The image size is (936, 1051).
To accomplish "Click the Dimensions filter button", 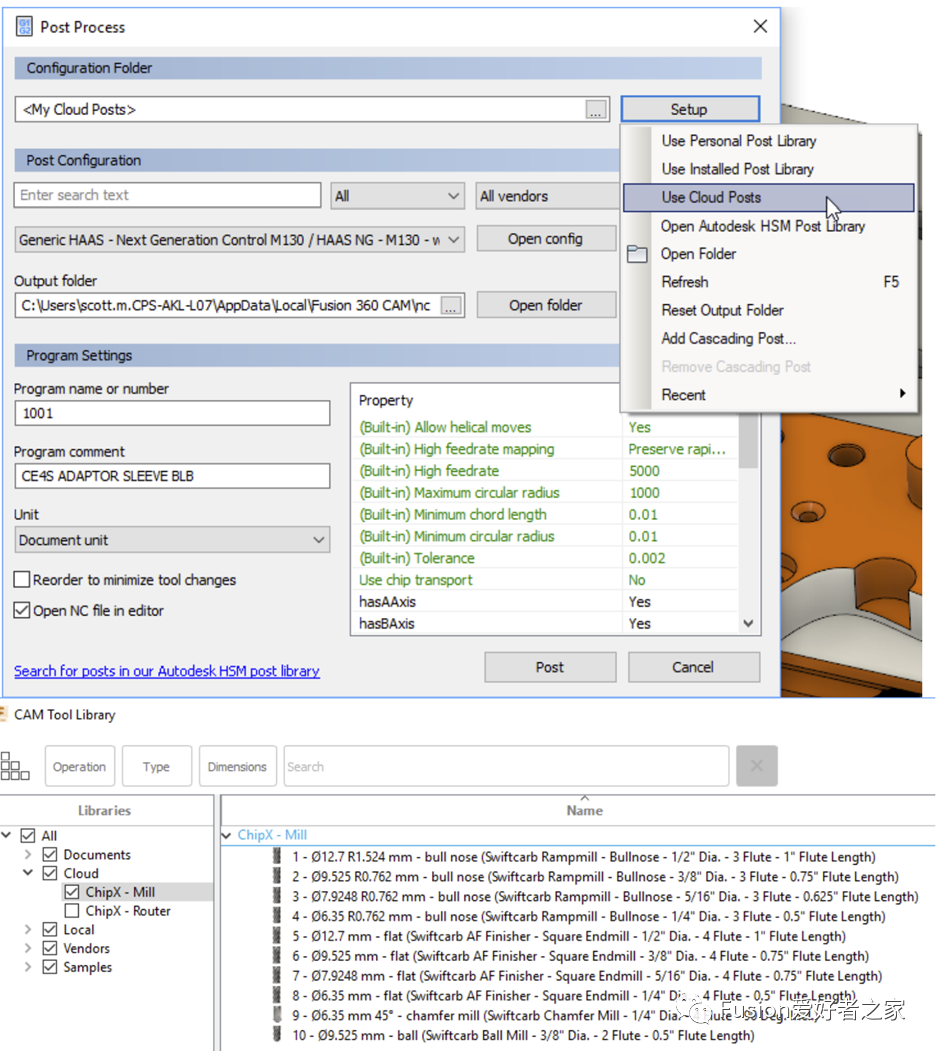I will [x=237, y=766].
